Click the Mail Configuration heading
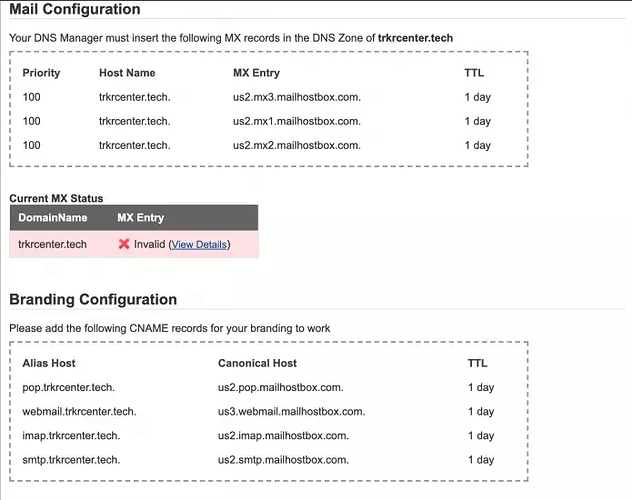Viewport: 632px width, 500px height. point(75,10)
